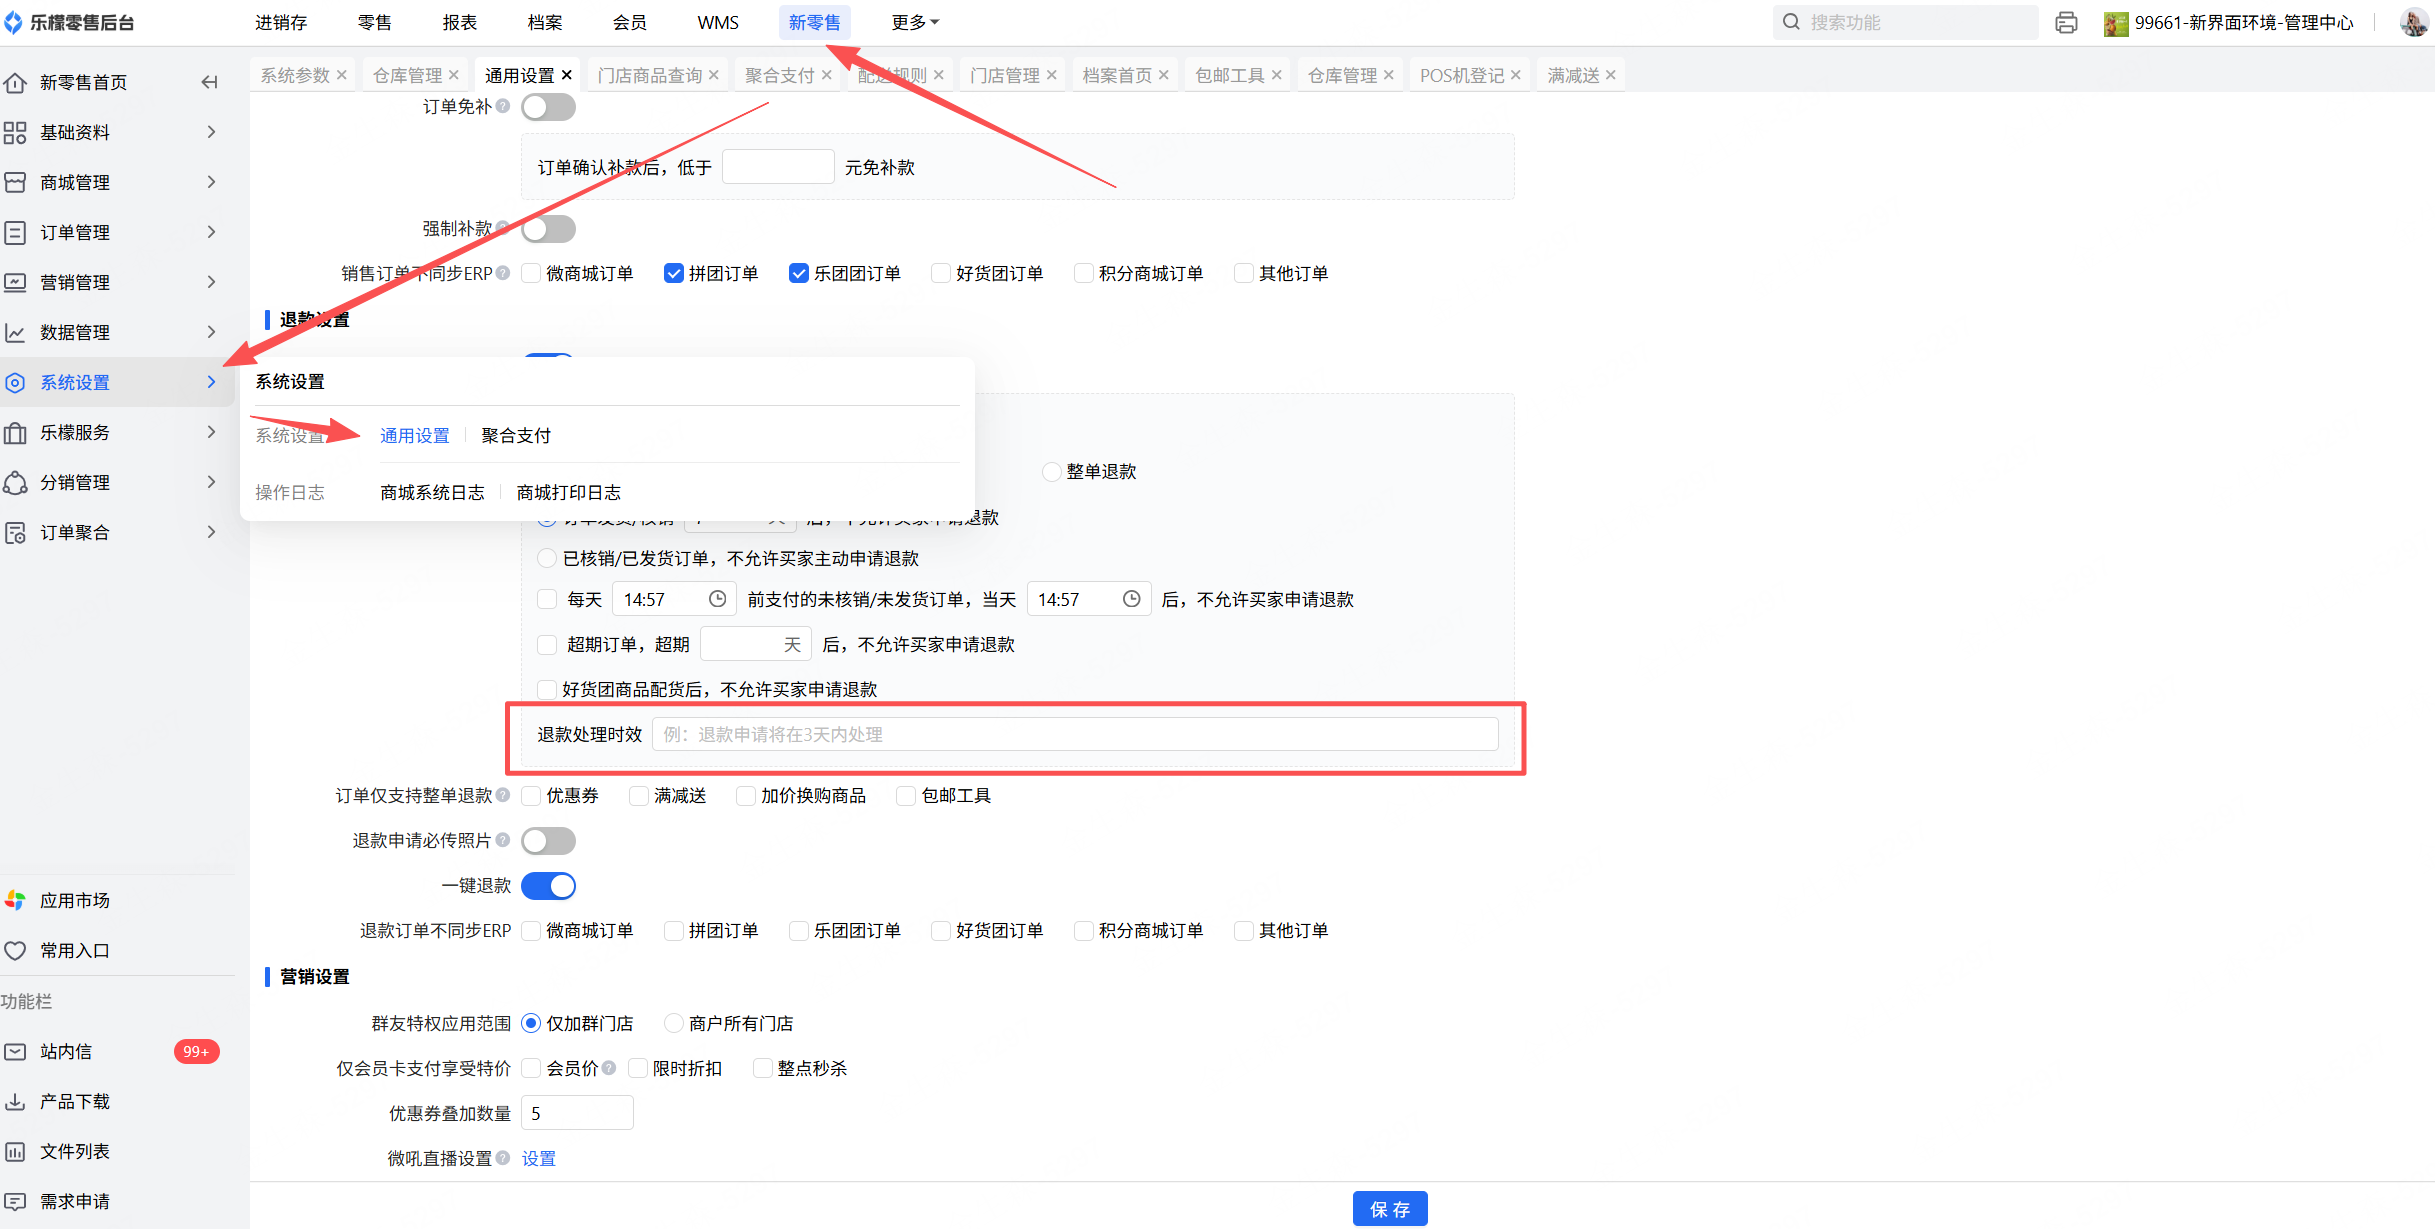The width and height of the screenshot is (2435, 1229).
Task: Open 站内信 mail icon entry
Action: coord(16,1051)
